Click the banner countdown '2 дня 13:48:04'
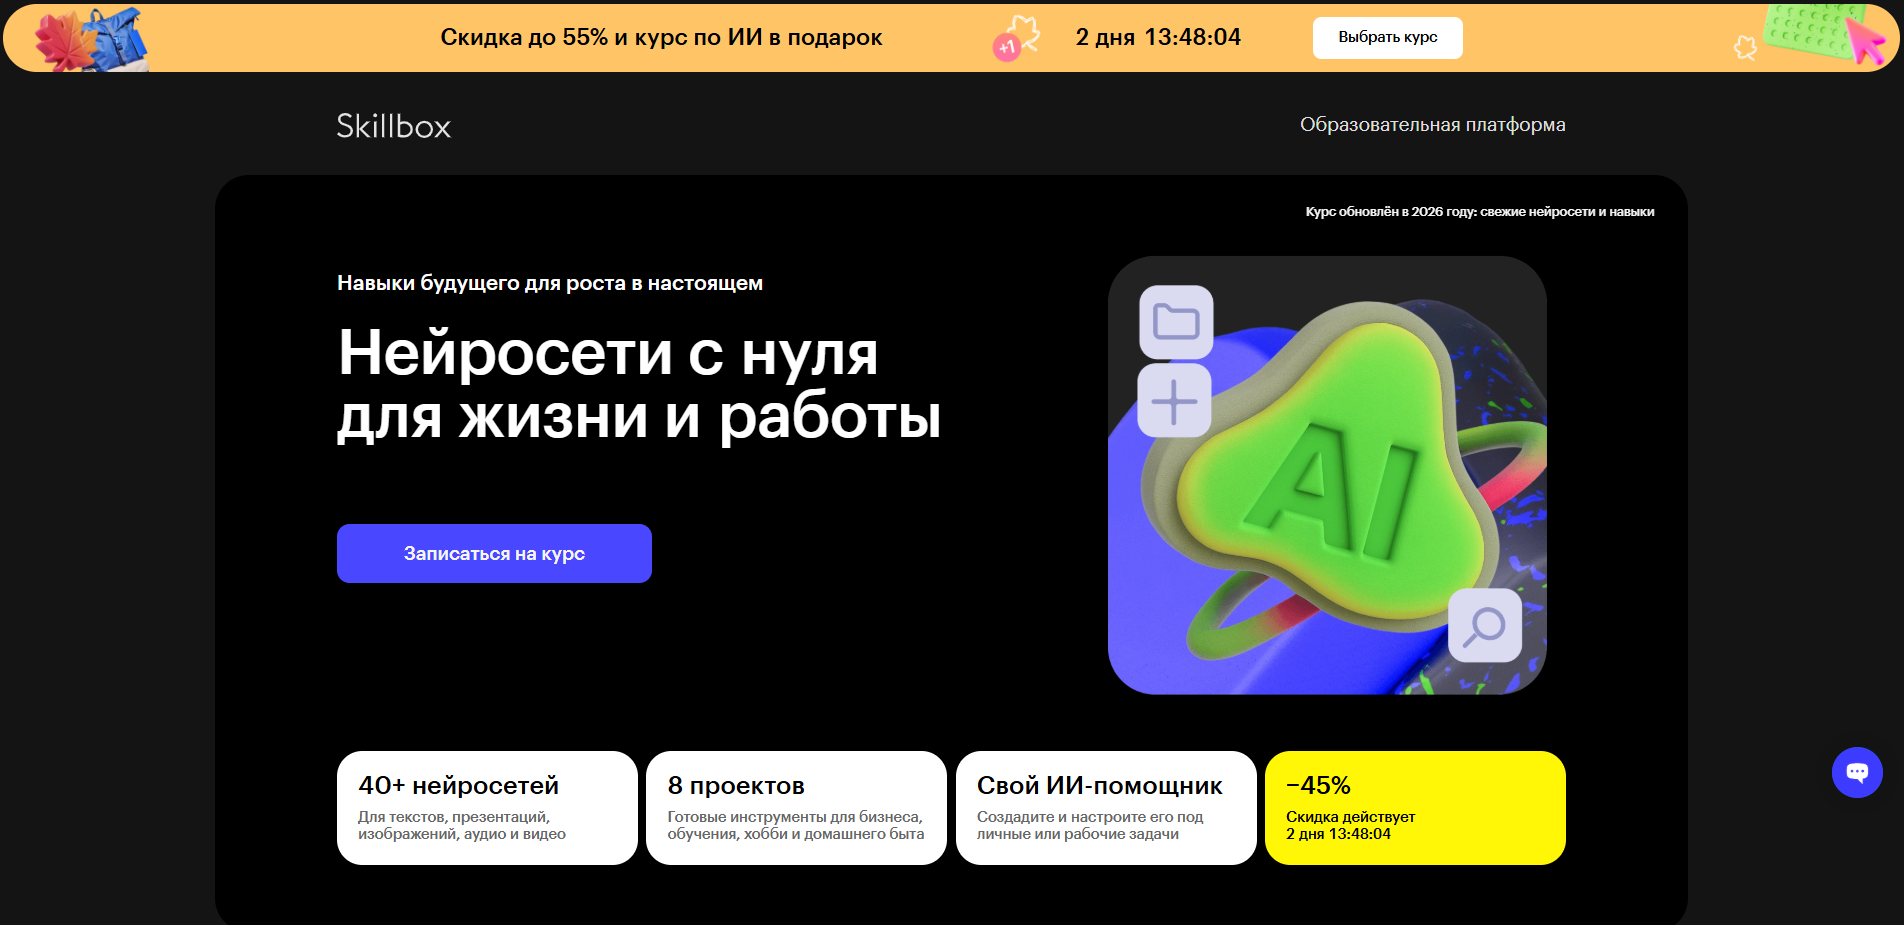The image size is (1904, 925). [x=1158, y=37]
